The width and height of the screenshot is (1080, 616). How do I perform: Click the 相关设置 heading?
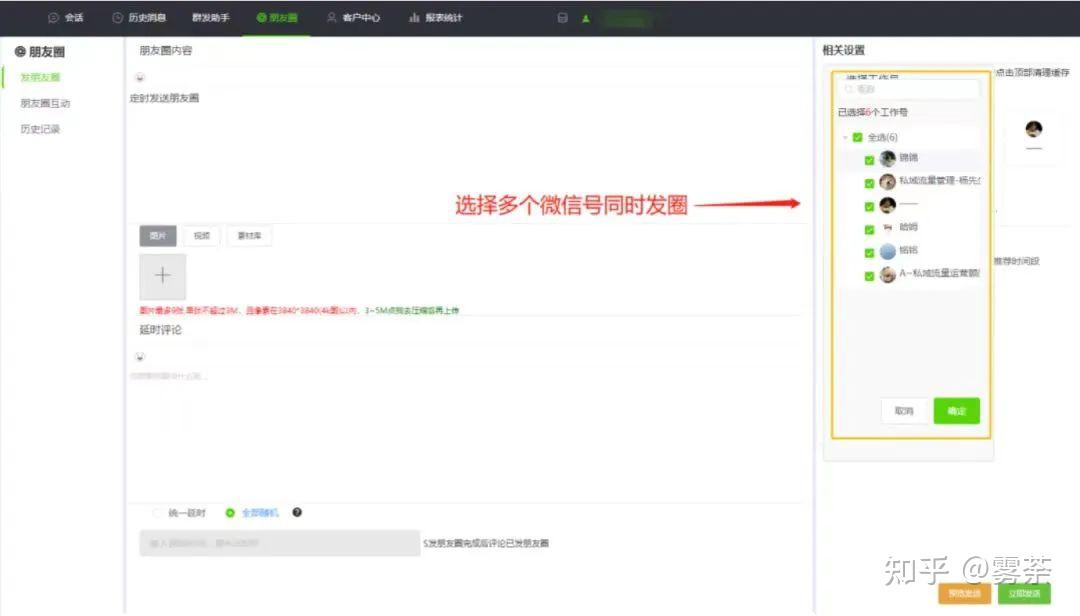[x=844, y=50]
